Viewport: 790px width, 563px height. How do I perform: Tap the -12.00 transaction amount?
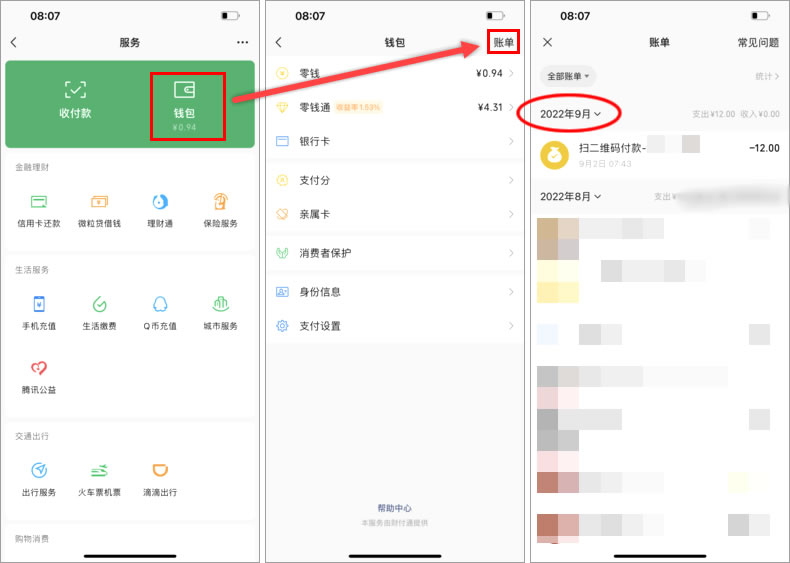coord(764,148)
